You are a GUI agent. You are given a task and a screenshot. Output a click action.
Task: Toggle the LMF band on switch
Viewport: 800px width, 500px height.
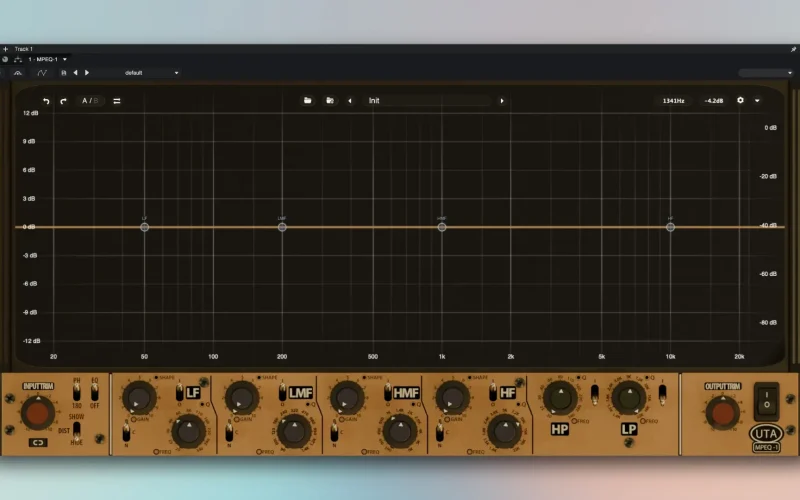(x=283, y=392)
